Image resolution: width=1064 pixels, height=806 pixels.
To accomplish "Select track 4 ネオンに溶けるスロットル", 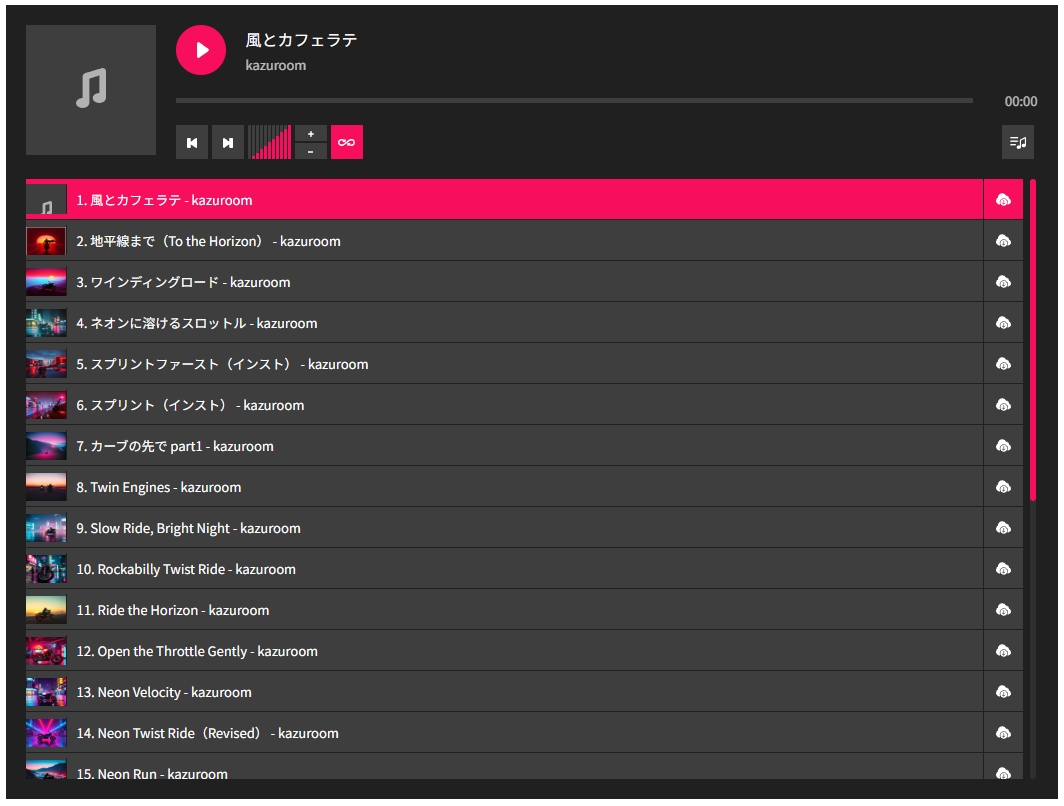I will pos(197,323).
